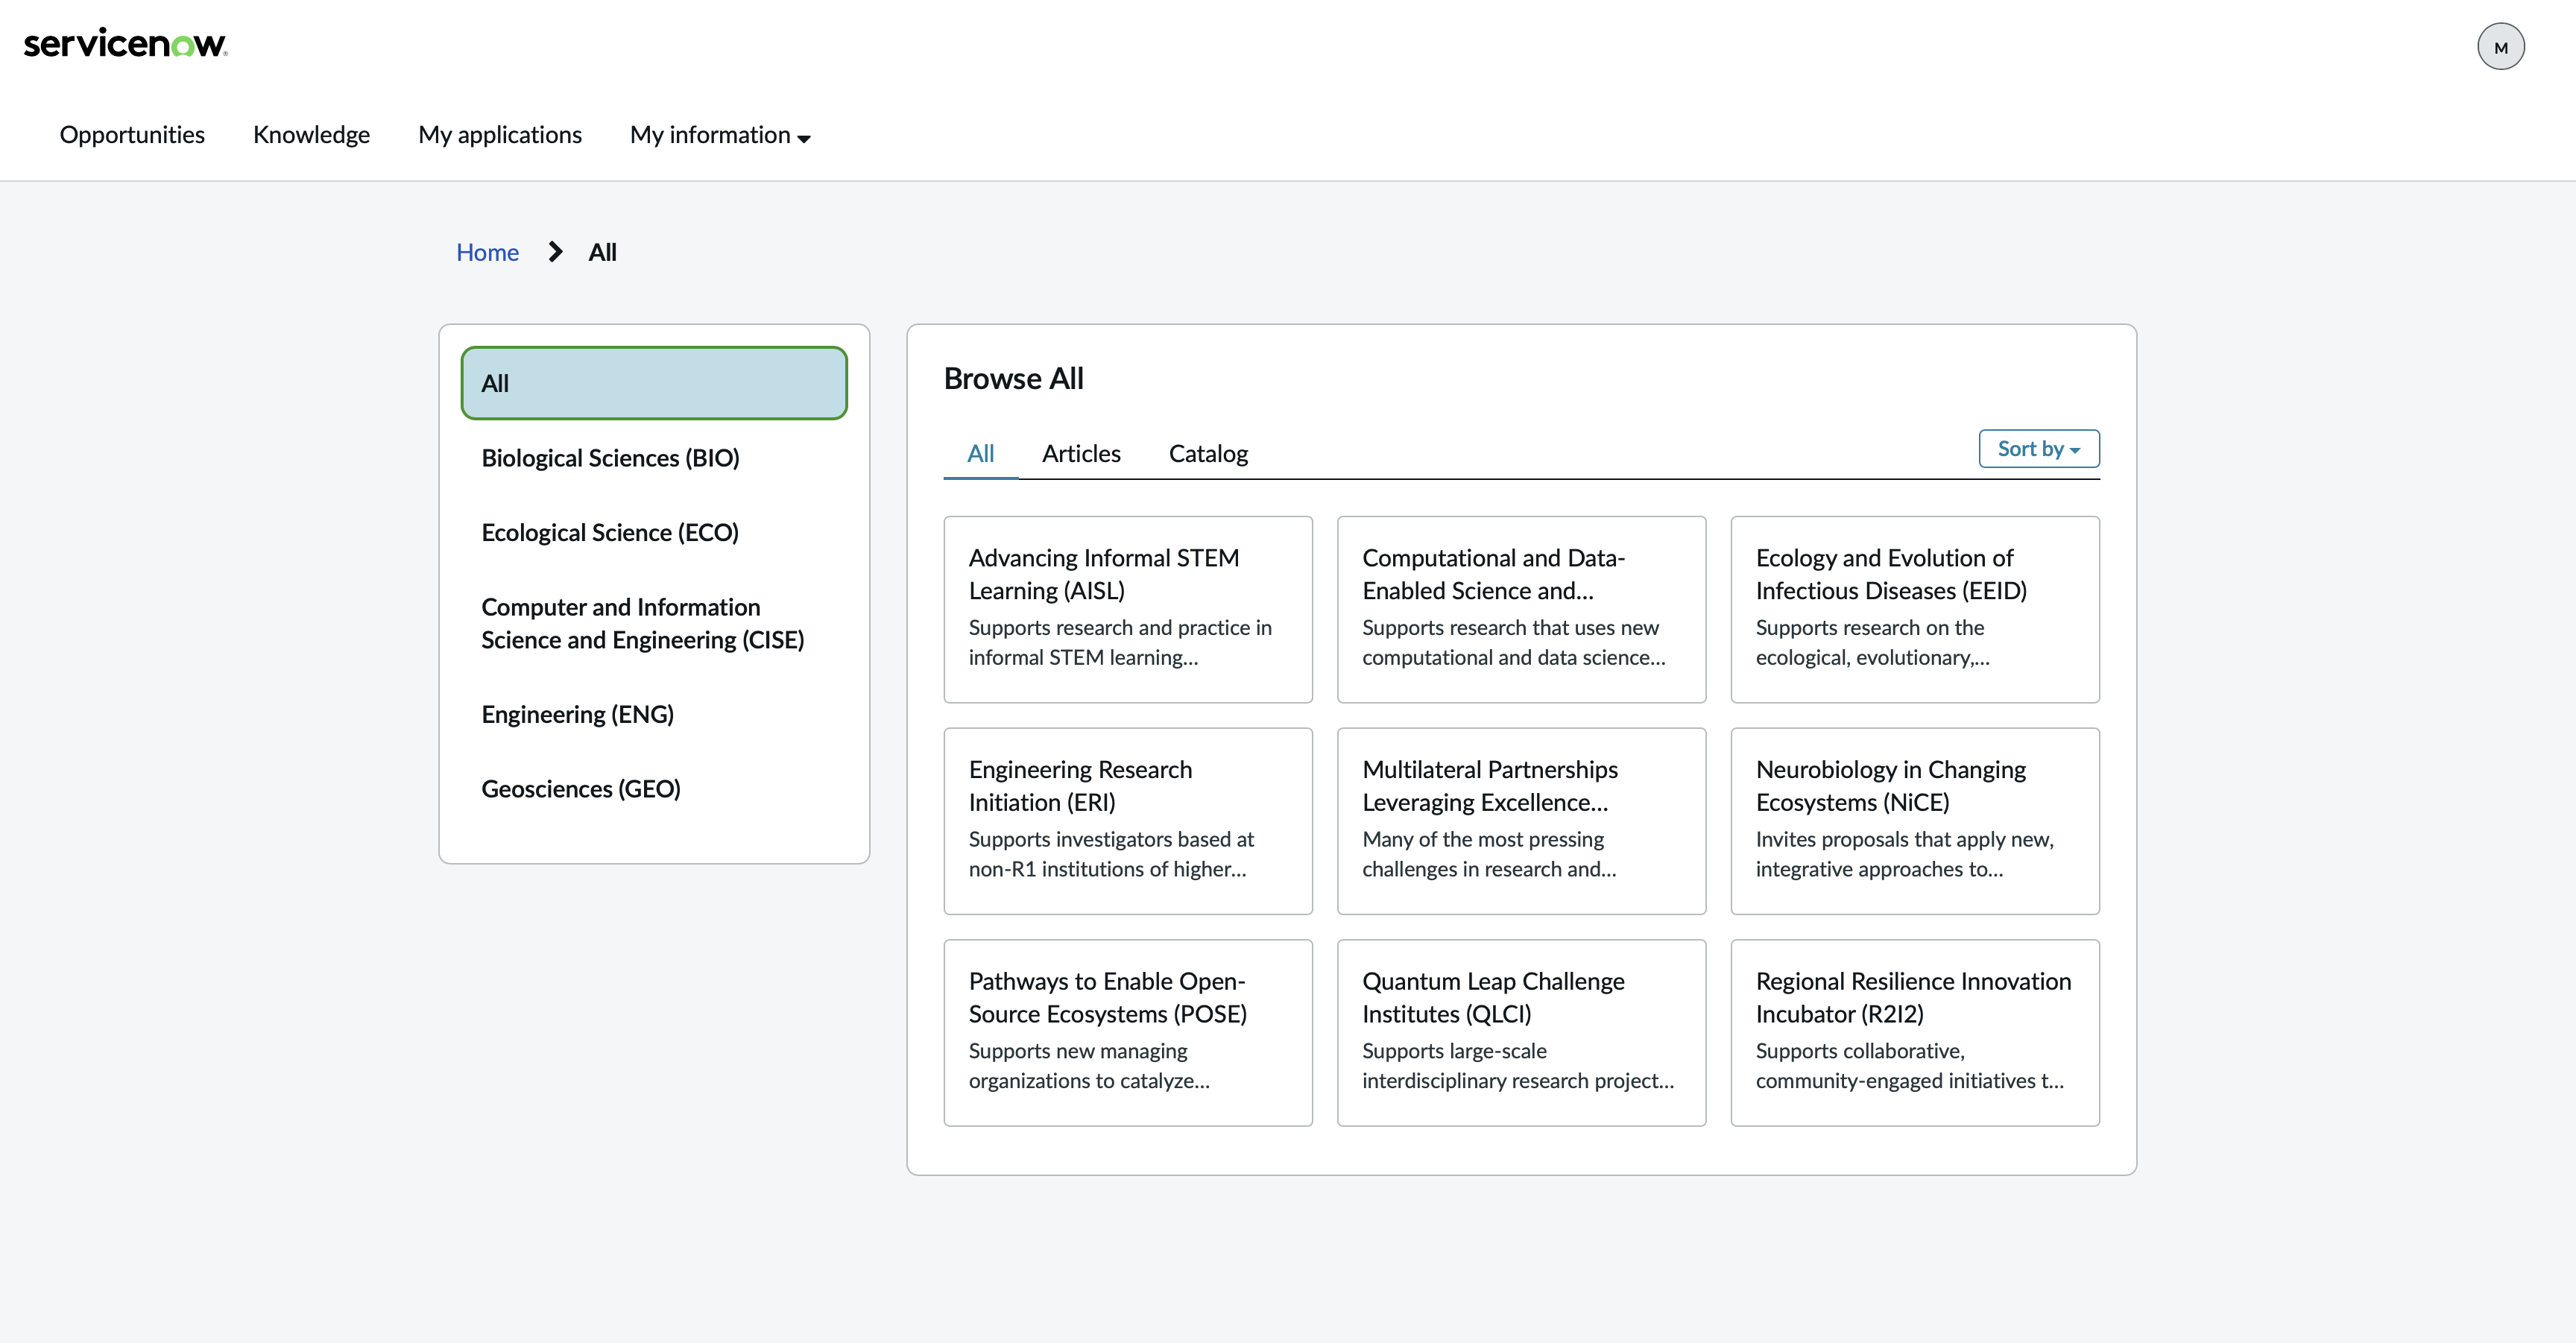Go to the Knowledge page
Image resolution: width=2576 pixels, height=1343 pixels.
click(311, 135)
